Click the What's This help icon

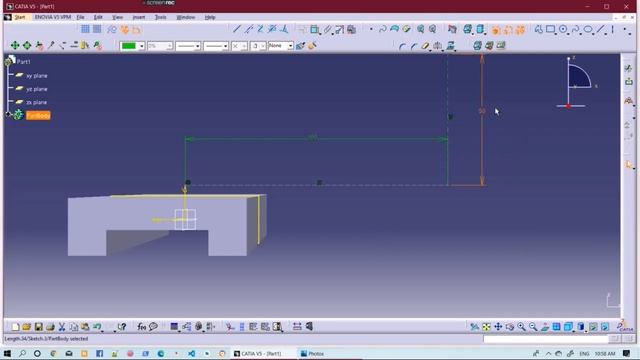pos(122,327)
